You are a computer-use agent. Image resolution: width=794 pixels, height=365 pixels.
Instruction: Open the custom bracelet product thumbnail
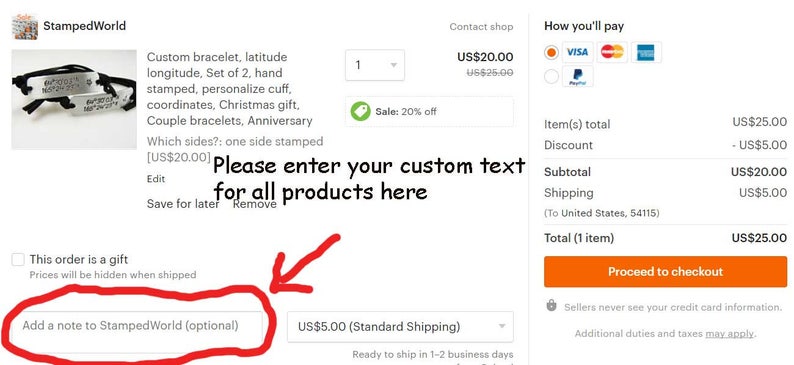pos(74,99)
